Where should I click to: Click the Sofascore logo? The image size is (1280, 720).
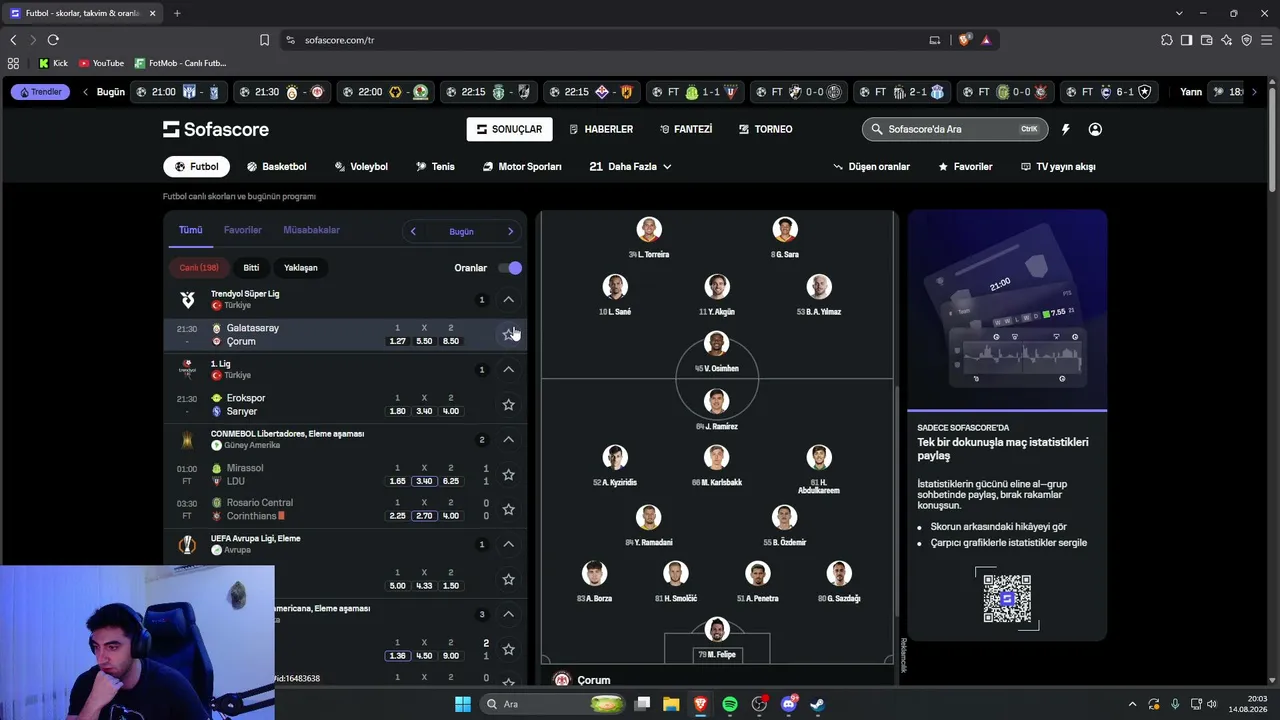(x=216, y=129)
